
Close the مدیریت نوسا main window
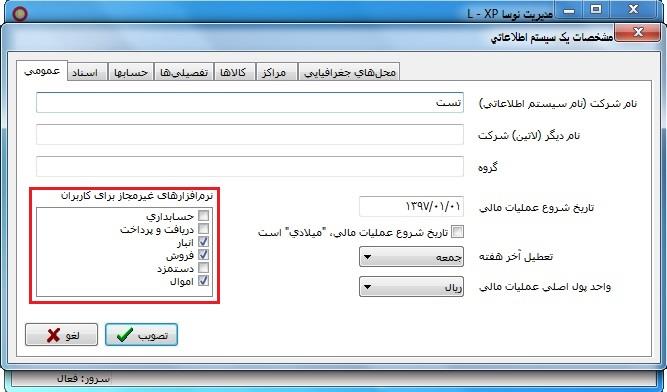633,9
